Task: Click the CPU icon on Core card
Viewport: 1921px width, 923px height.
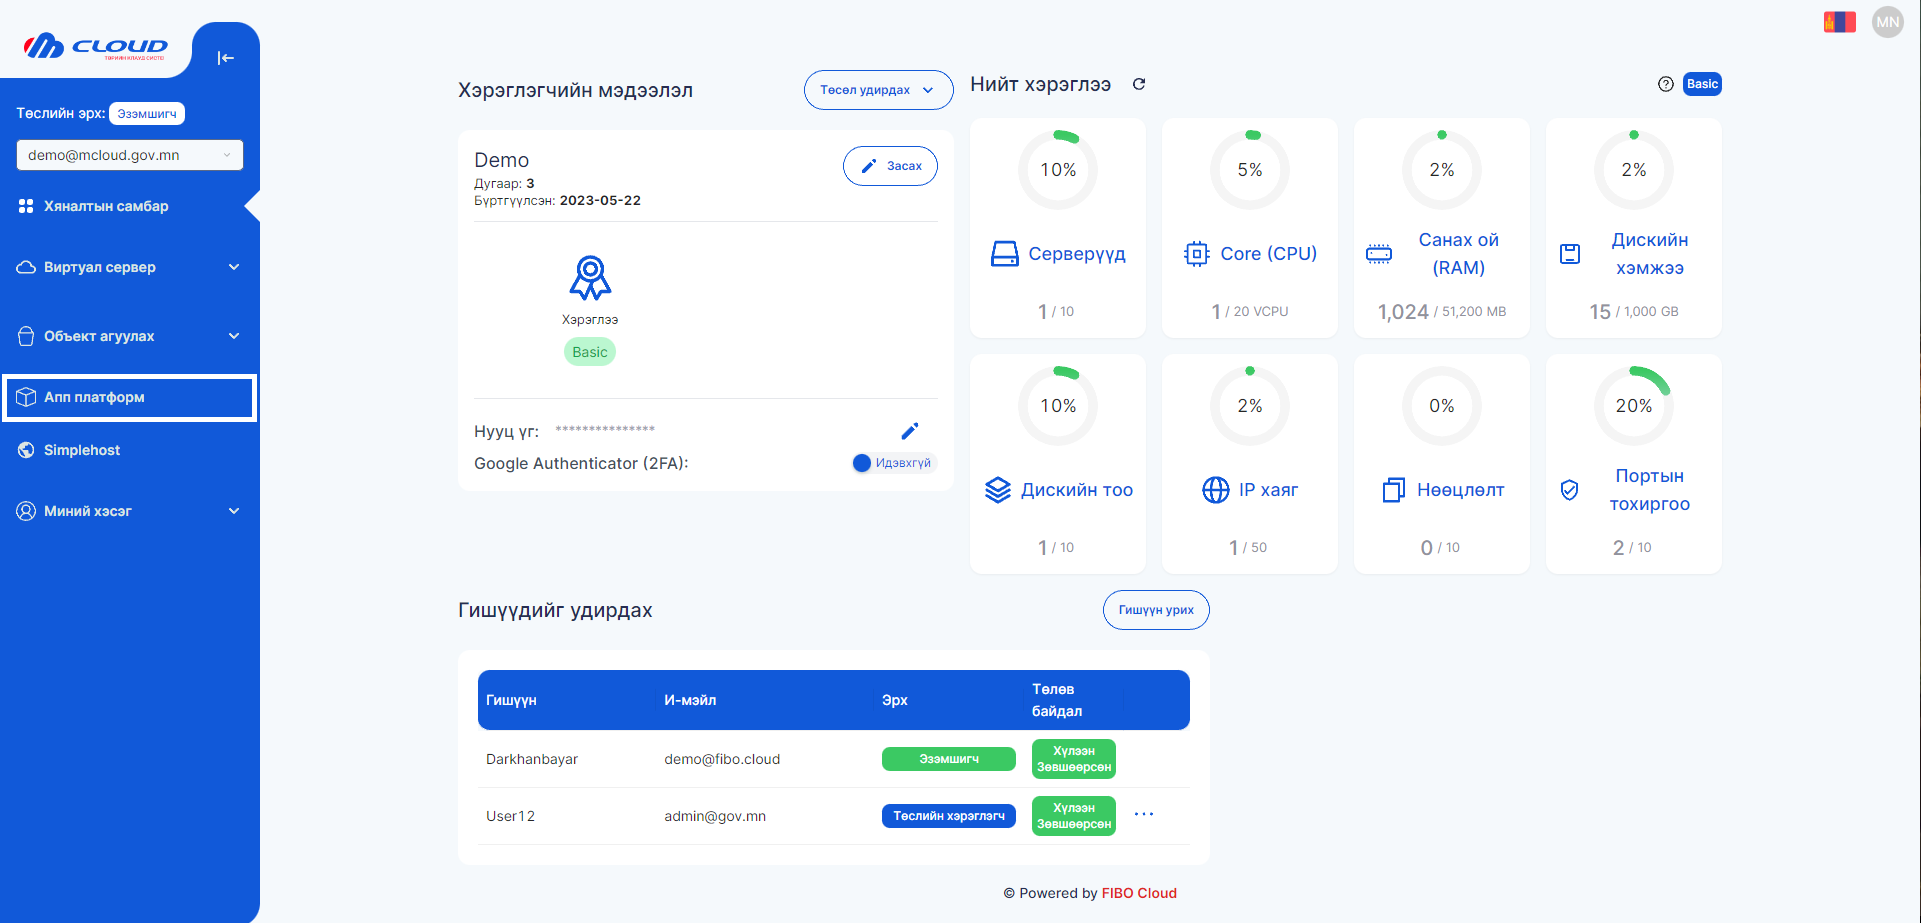Action: (1196, 253)
